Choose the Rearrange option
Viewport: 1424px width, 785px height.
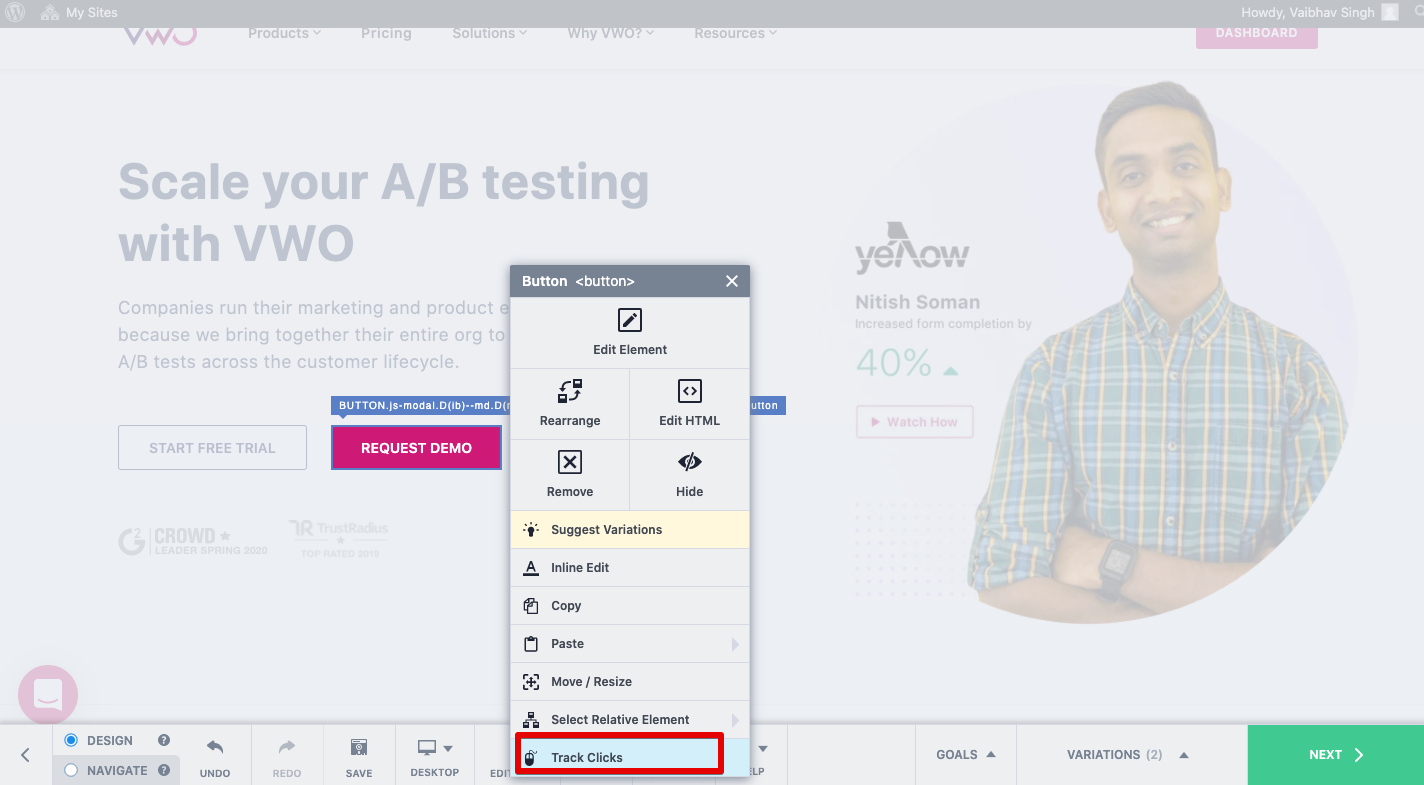click(570, 404)
